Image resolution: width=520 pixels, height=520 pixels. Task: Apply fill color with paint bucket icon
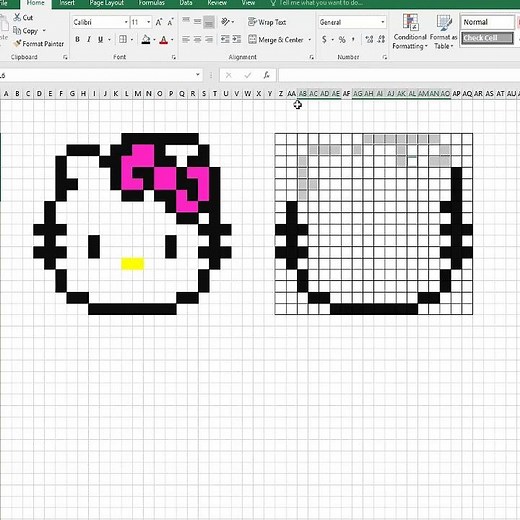[x=146, y=40]
